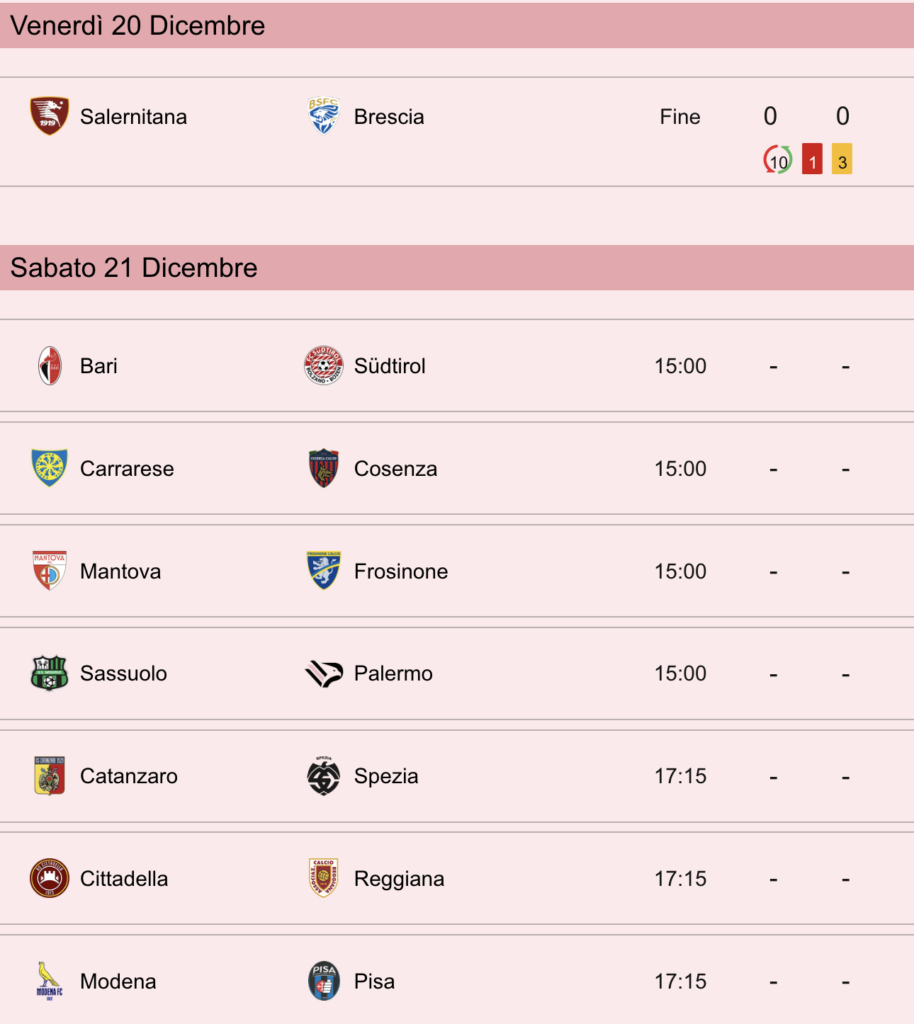Viewport: 914px width, 1024px height.
Task: Click the Cosenza club crest
Action: point(324,468)
